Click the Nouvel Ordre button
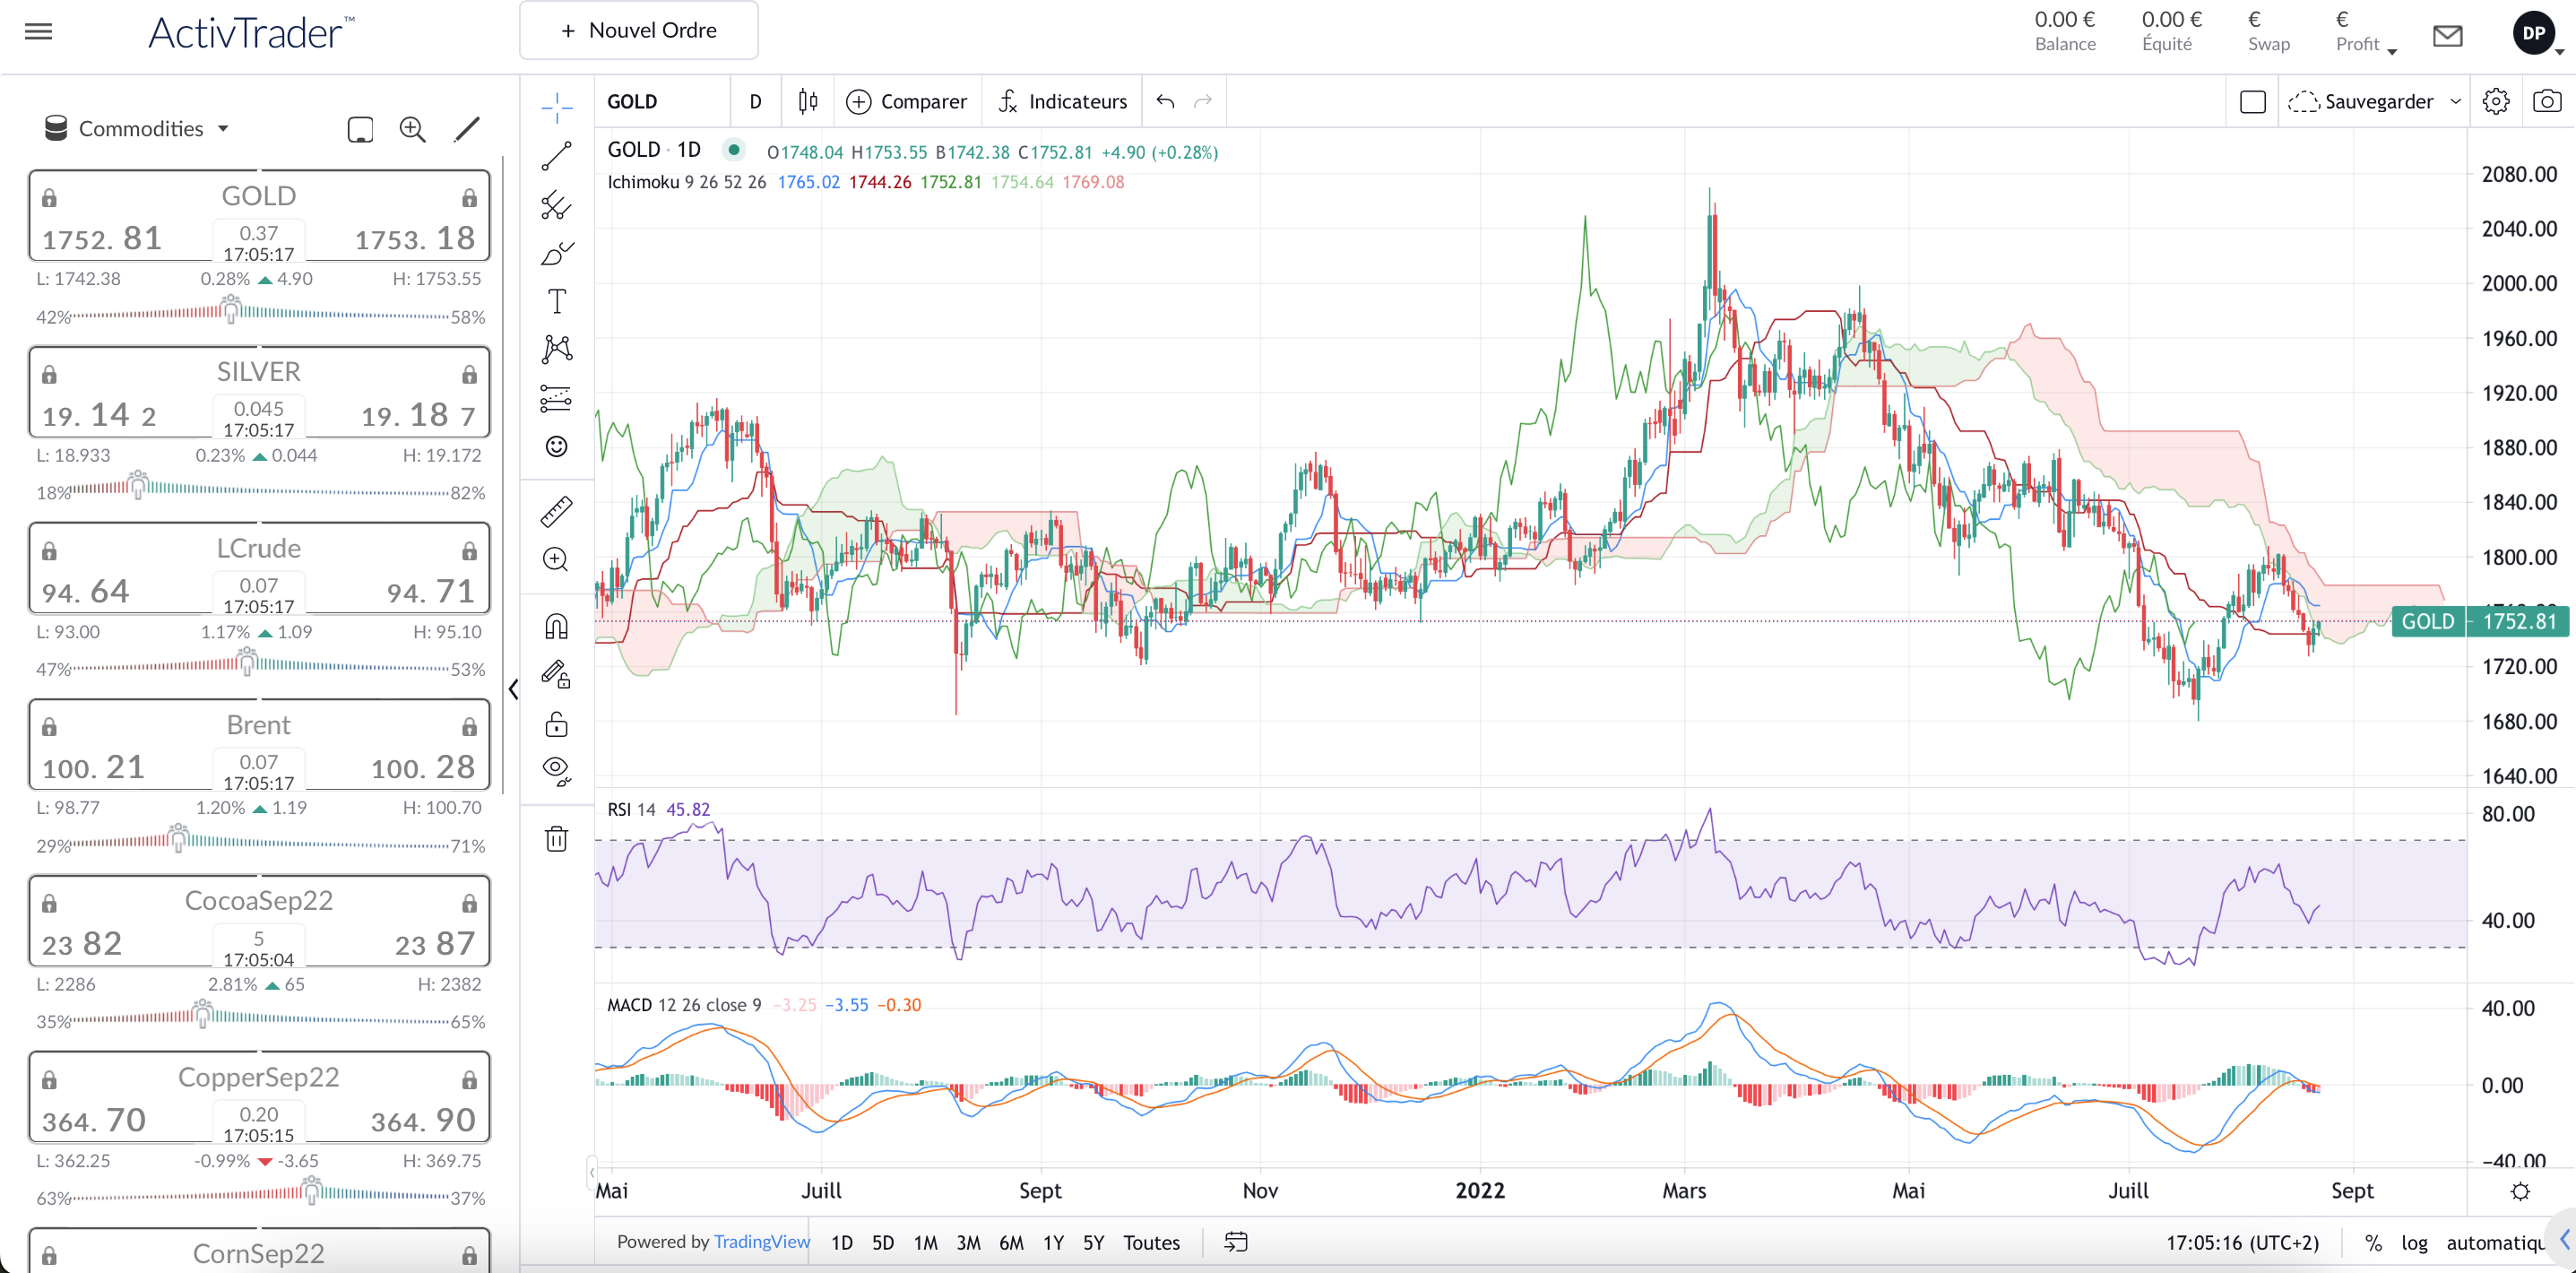Screen dimensions: 2576x1273 pos(639,30)
